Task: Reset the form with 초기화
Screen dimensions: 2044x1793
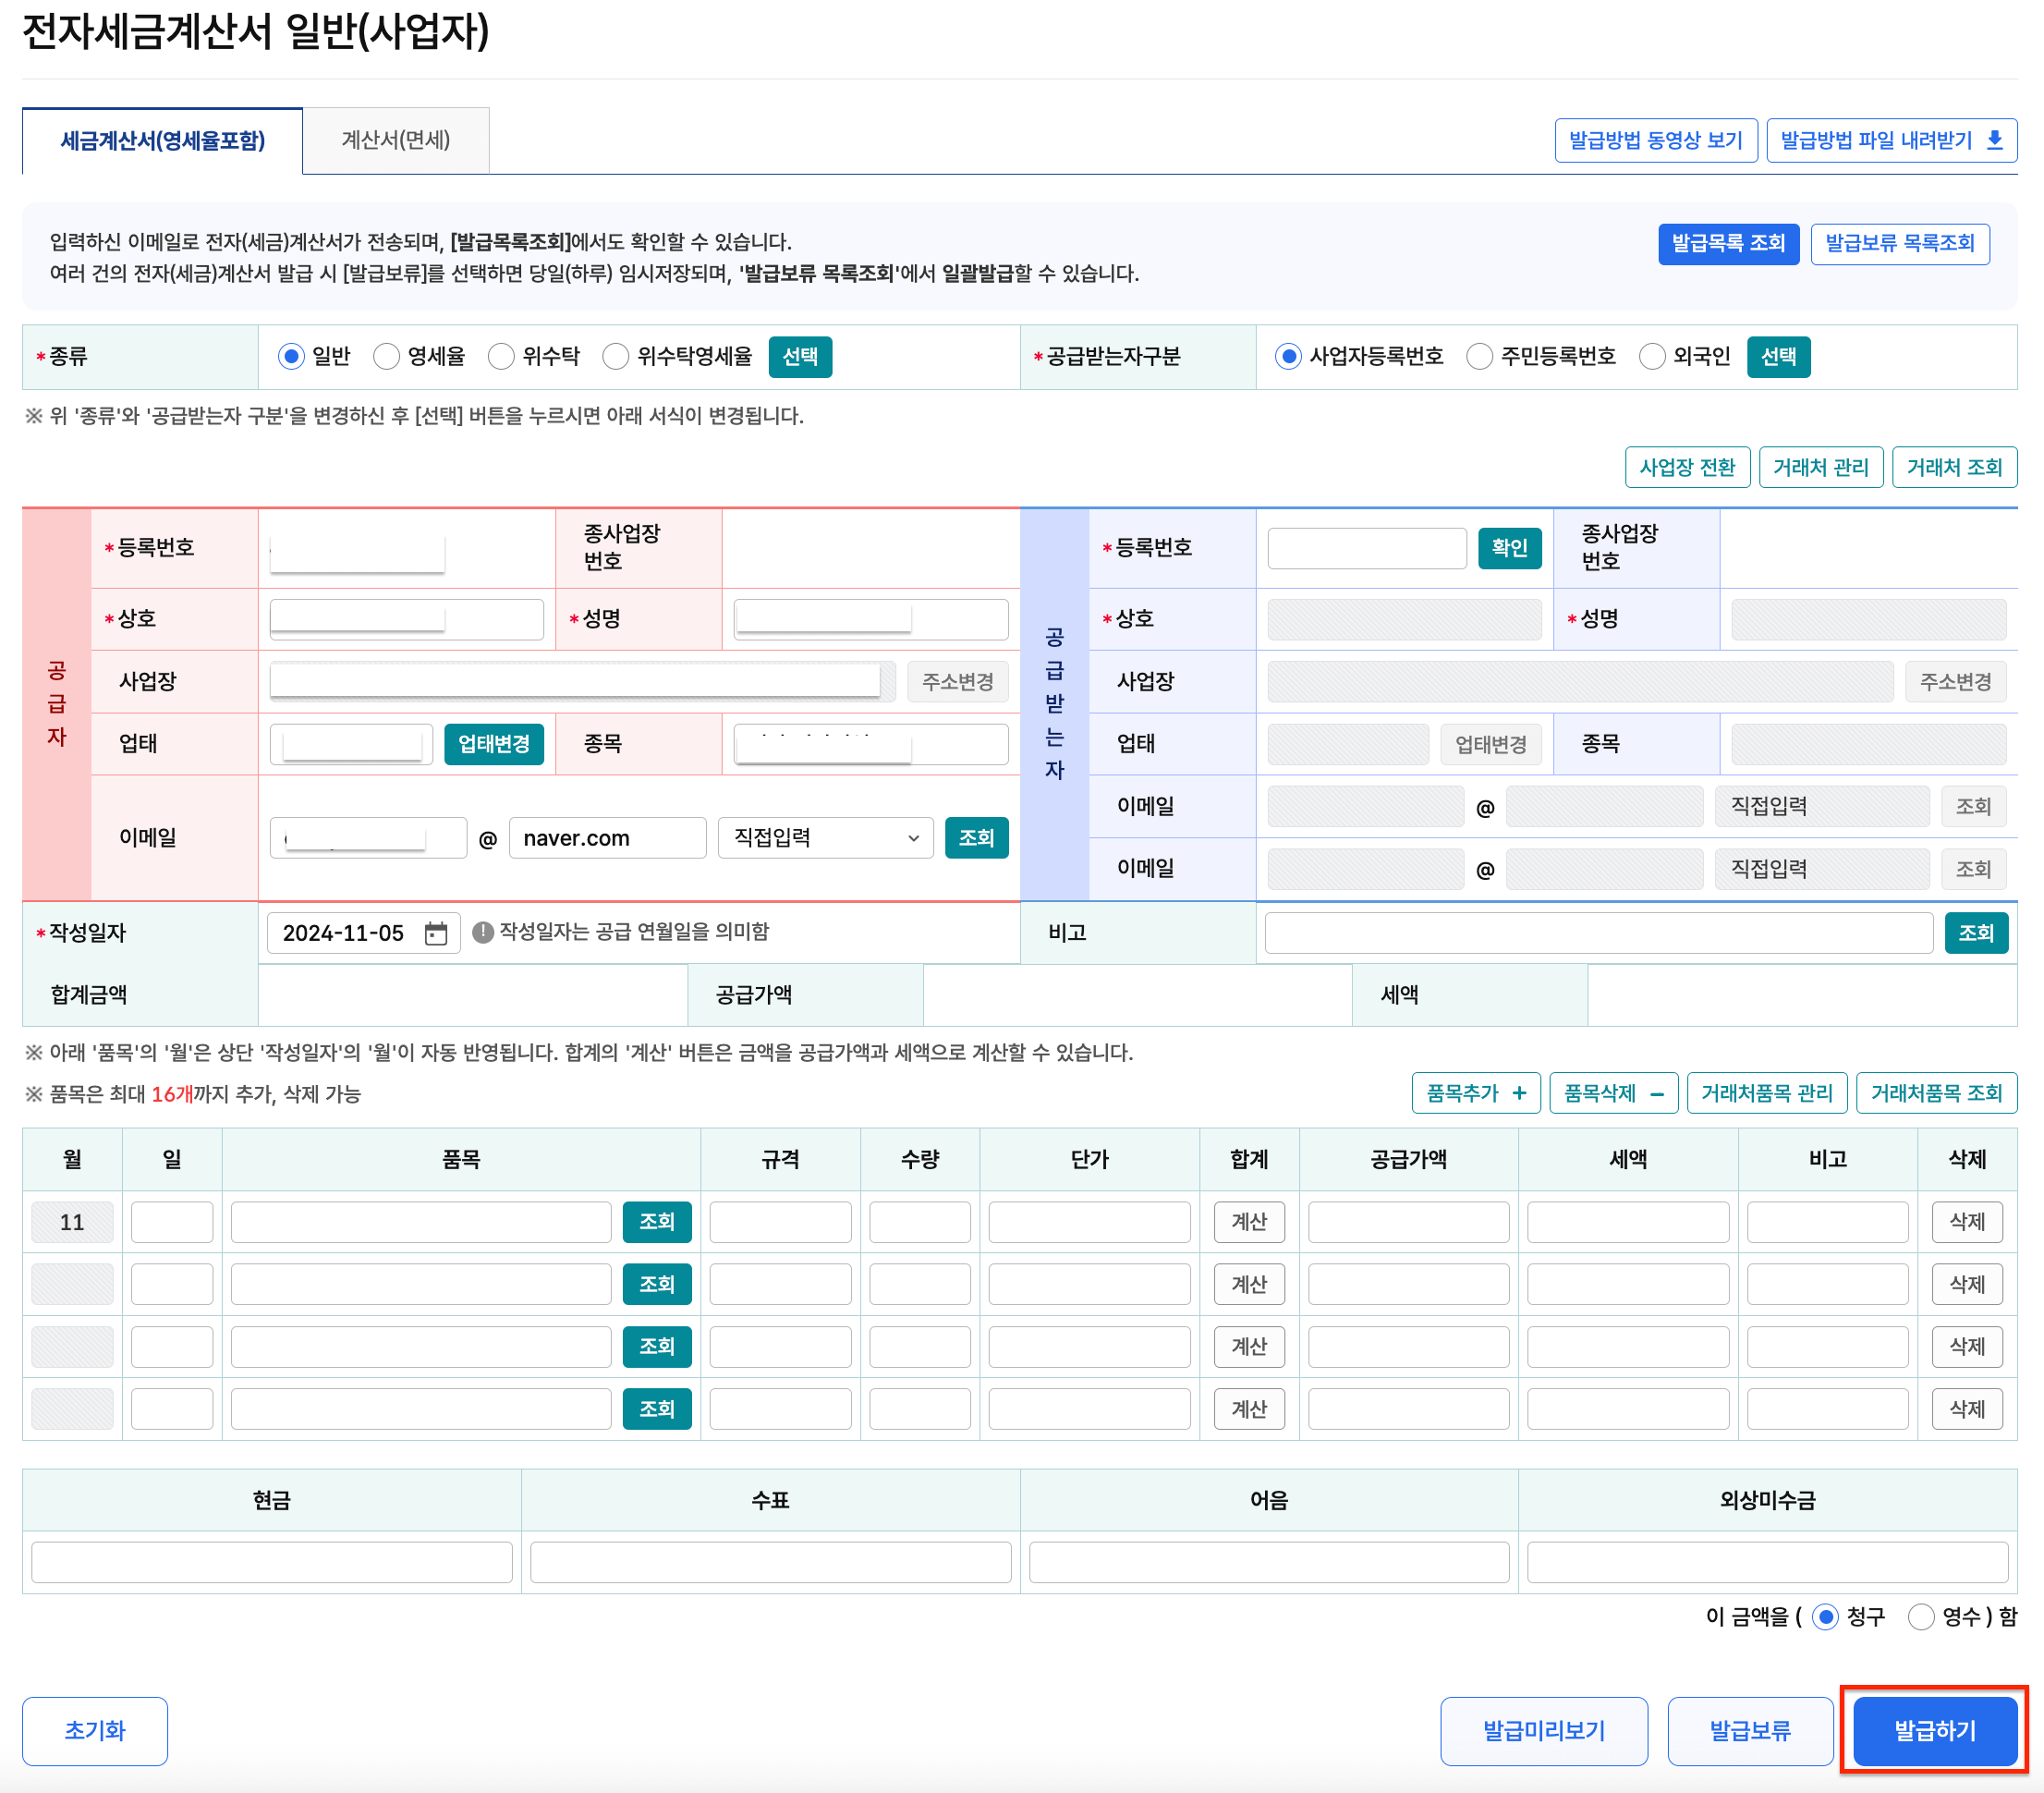Action: 95,1731
